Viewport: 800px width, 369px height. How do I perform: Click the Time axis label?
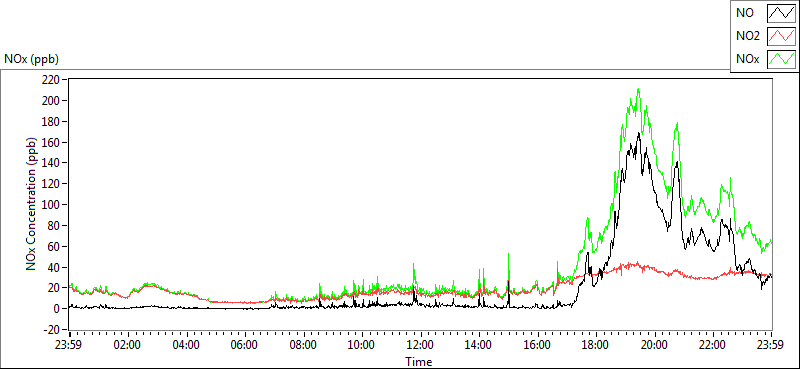click(x=419, y=362)
